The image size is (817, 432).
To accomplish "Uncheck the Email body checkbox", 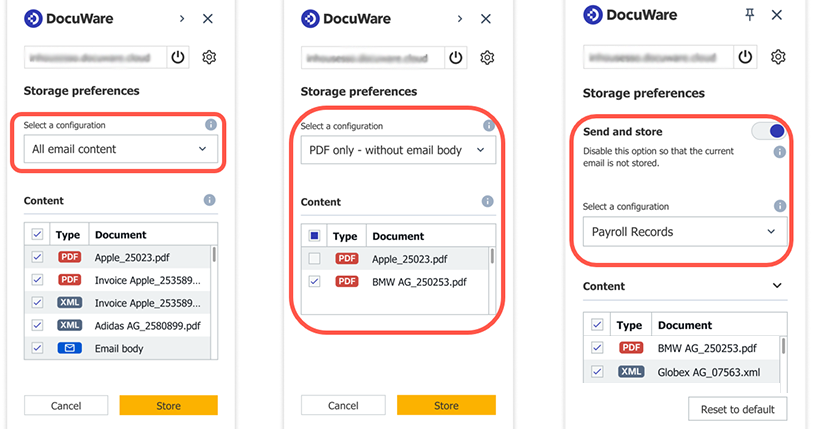I will pos(37,348).
